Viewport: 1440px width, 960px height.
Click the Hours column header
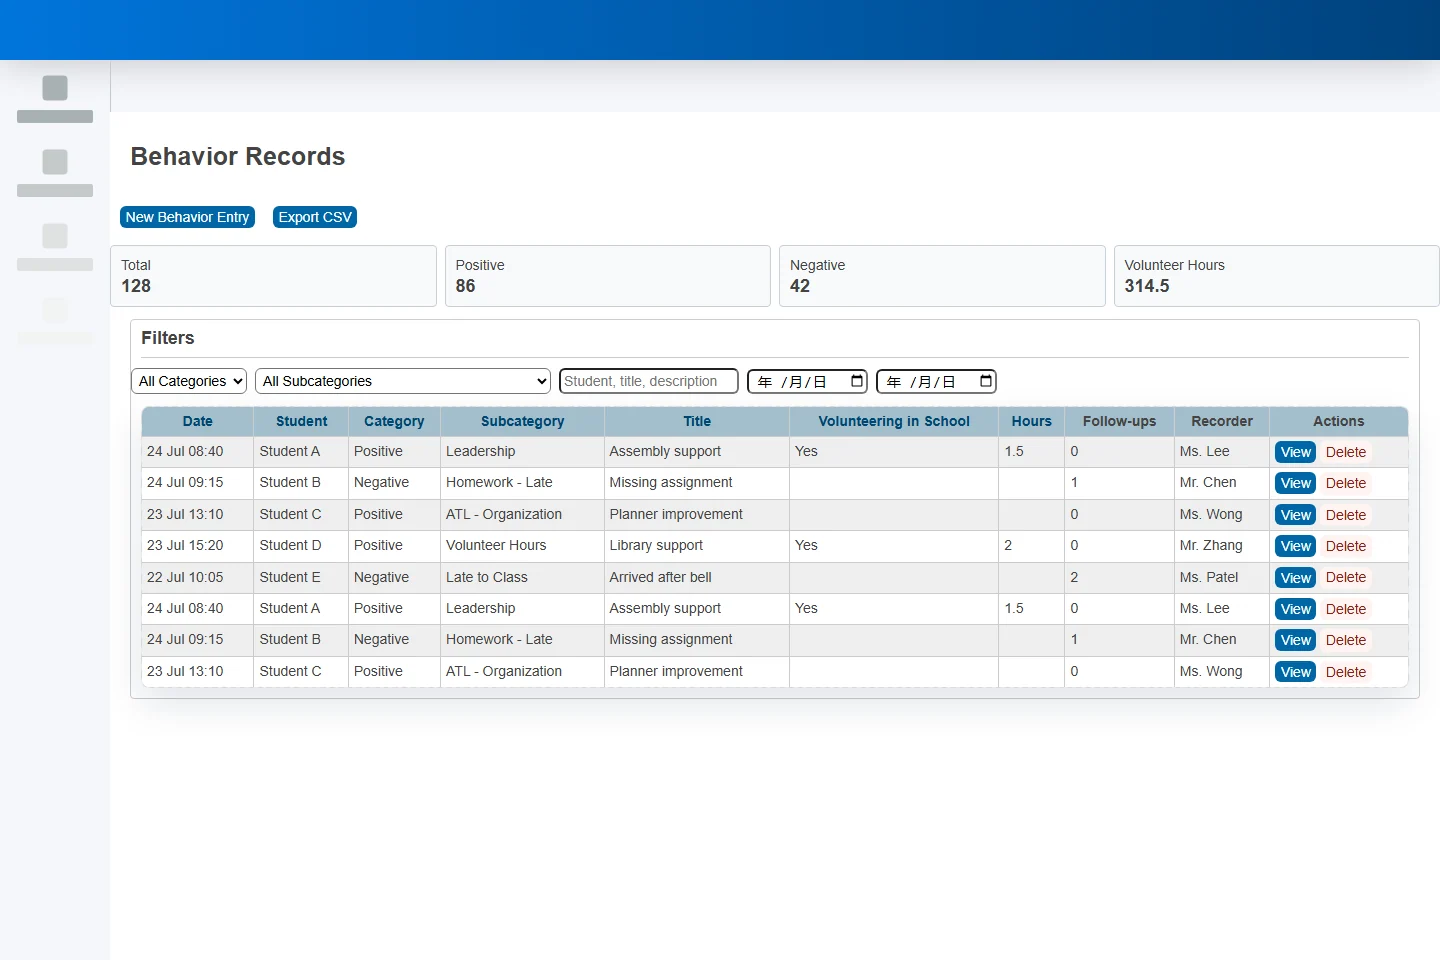pos(1032,421)
